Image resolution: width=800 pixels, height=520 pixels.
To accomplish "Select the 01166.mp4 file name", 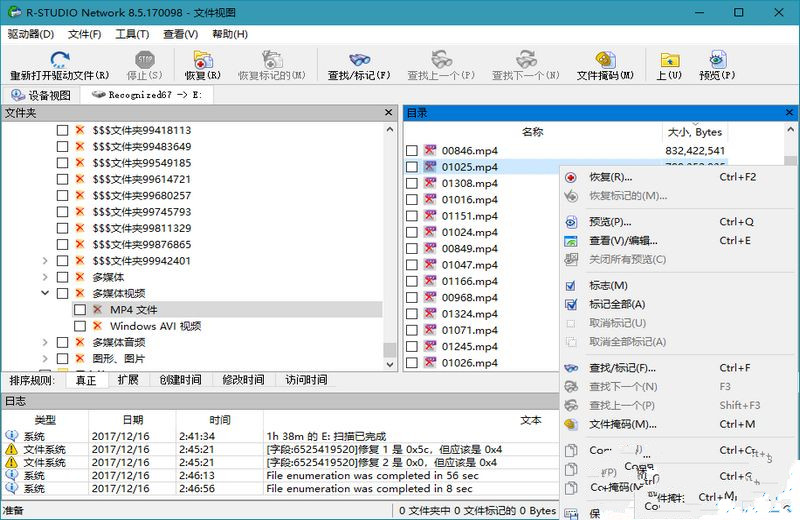I will (x=469, y=281).
